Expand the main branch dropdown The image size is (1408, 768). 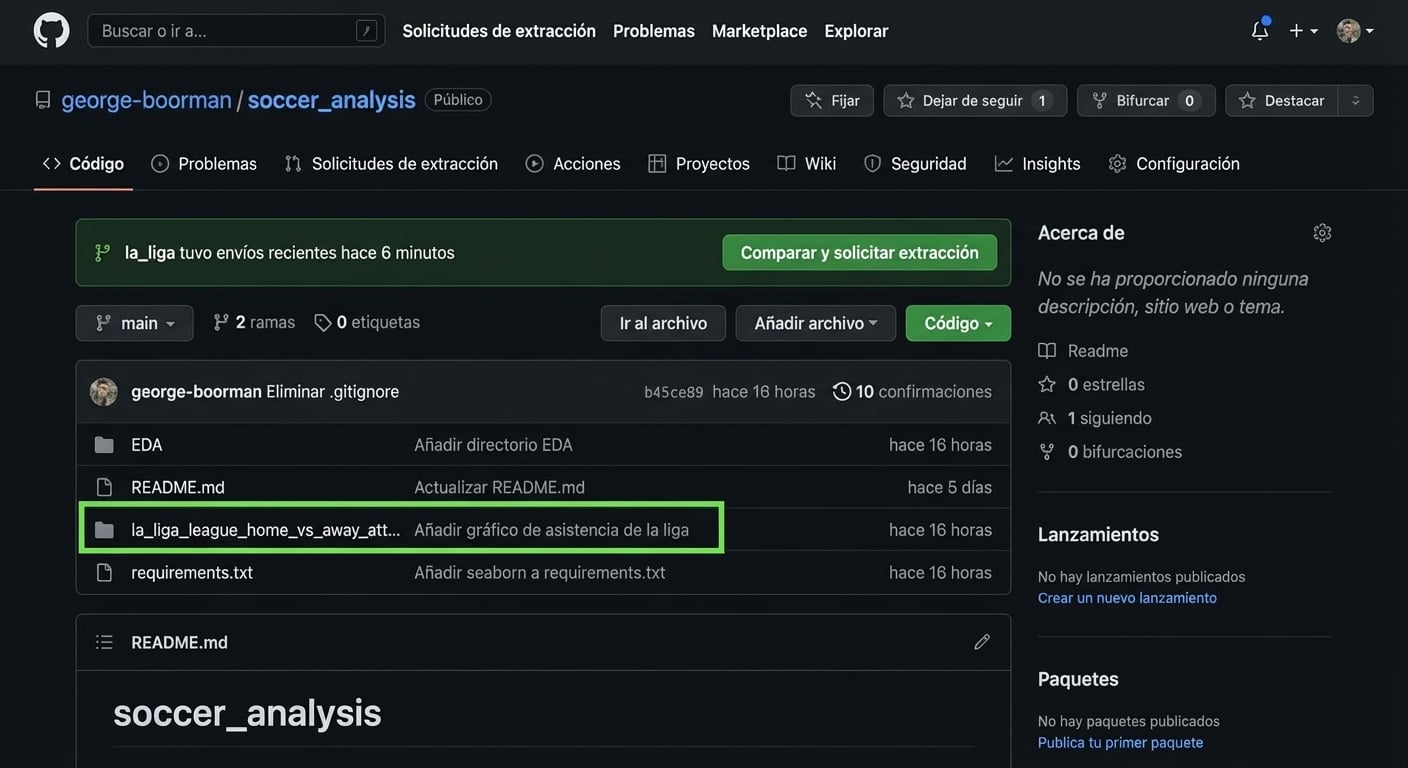point(135,323)
